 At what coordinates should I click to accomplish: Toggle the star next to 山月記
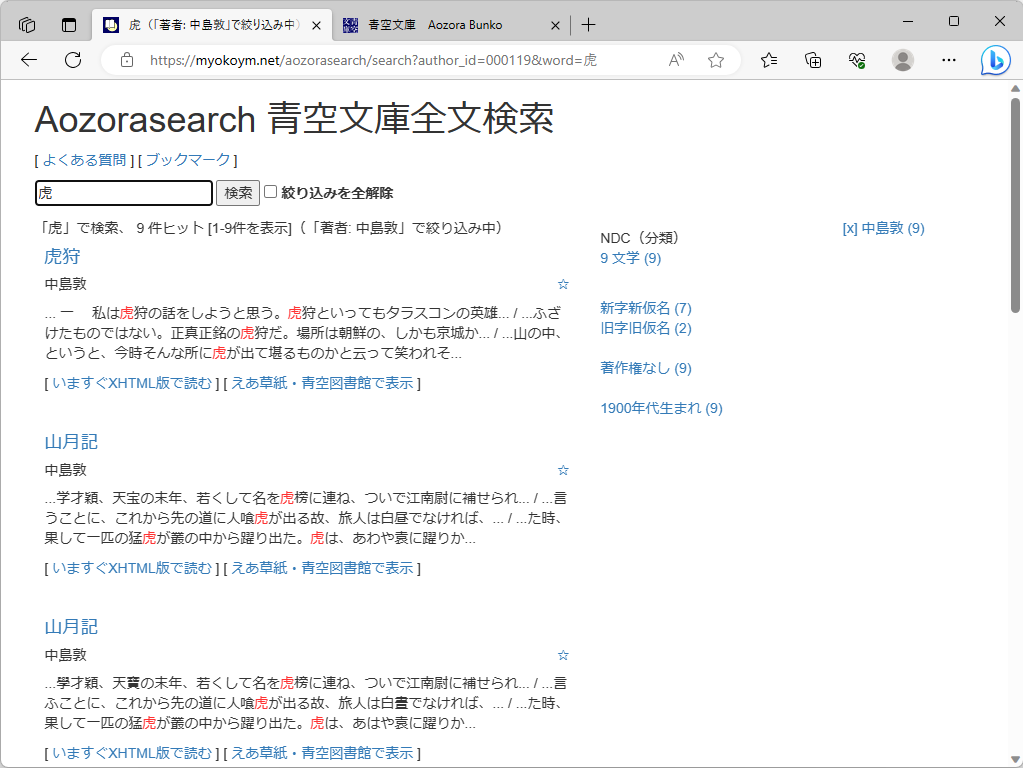[563, 470]
